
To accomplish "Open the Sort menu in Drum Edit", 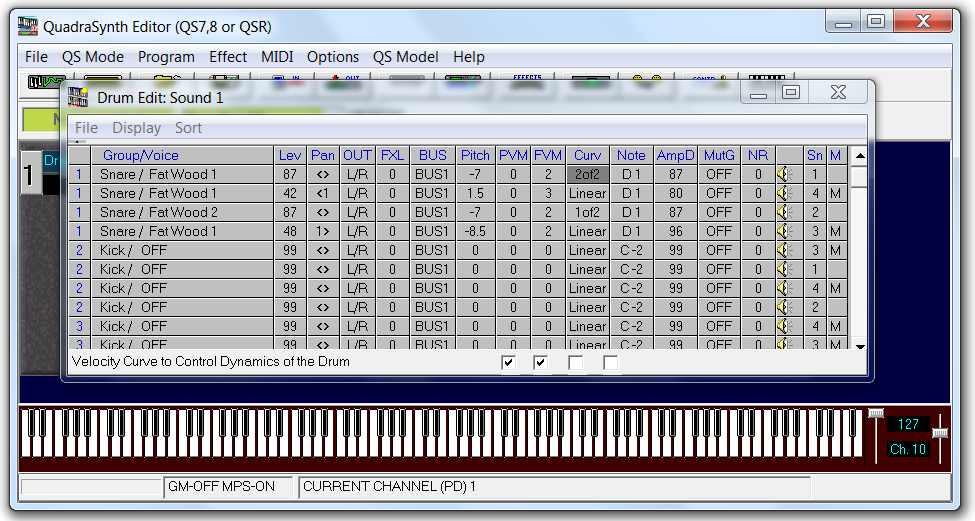I will 188,128.
